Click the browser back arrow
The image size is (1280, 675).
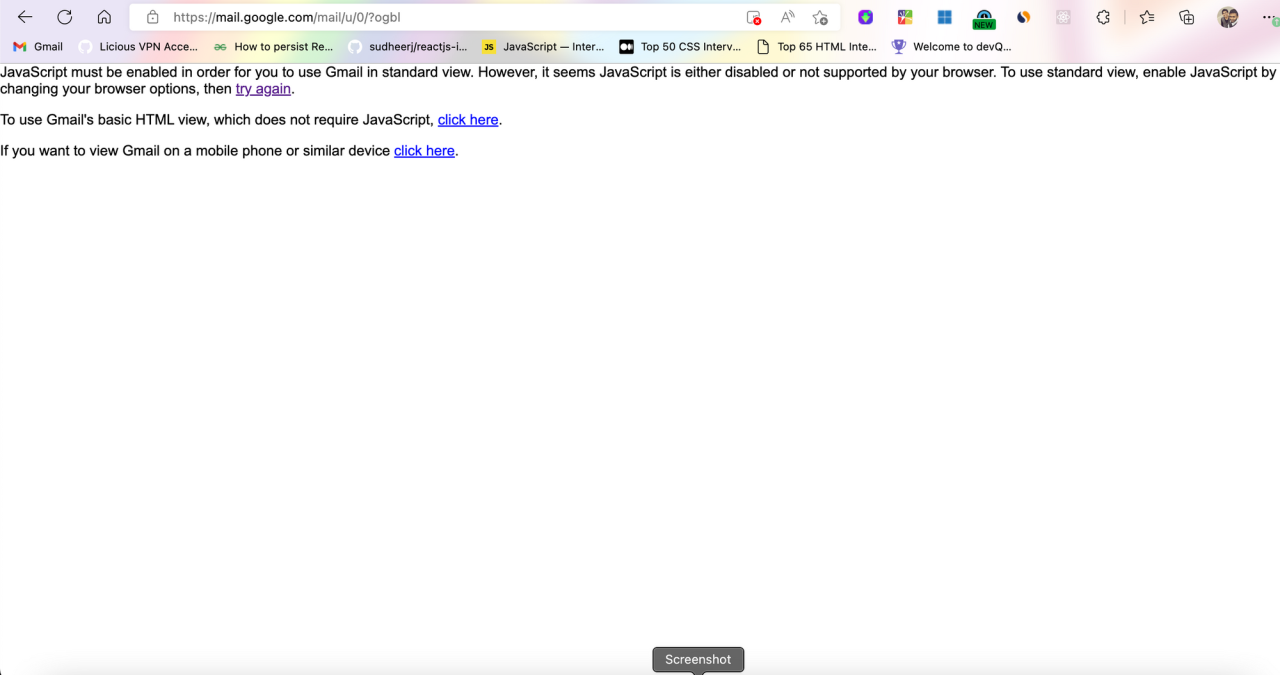click(25, 17)
